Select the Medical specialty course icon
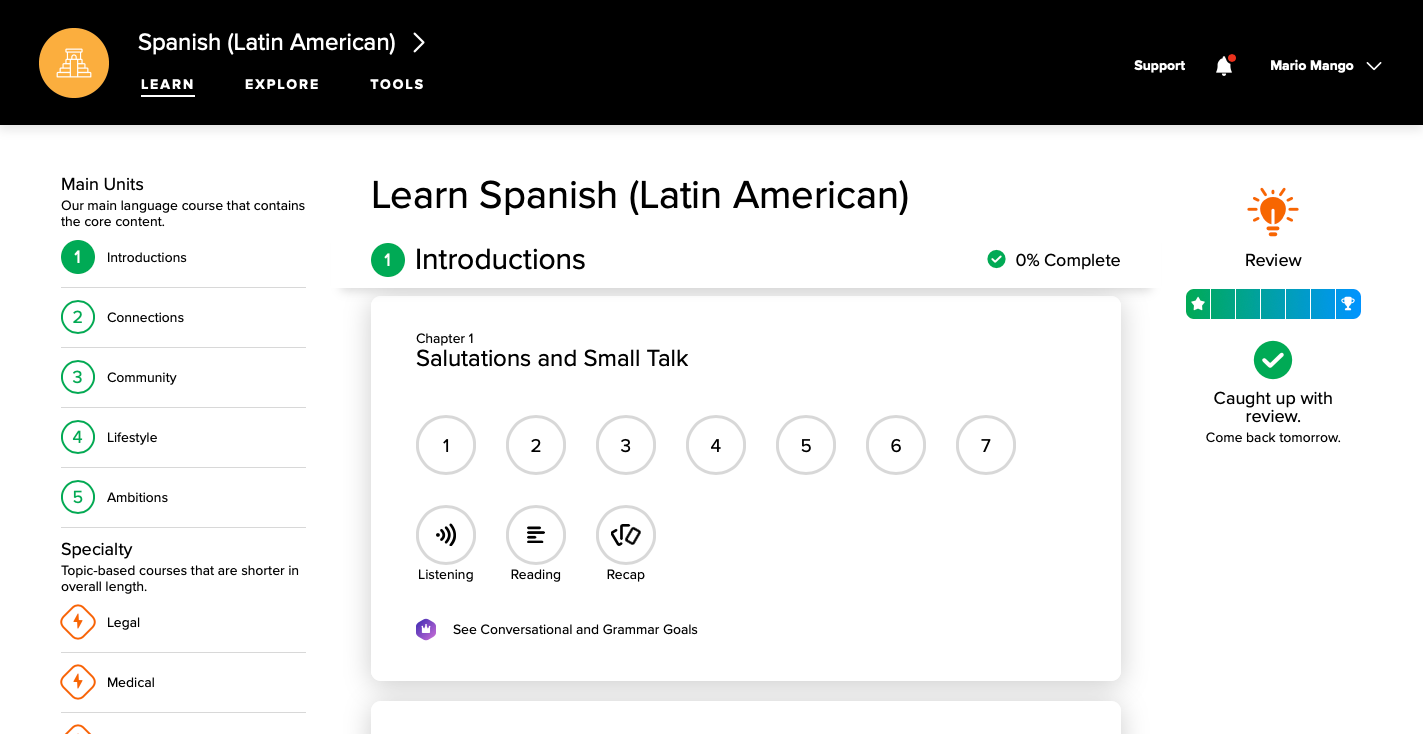Screen dimensions: 1423x734 [x=77, y=682]
